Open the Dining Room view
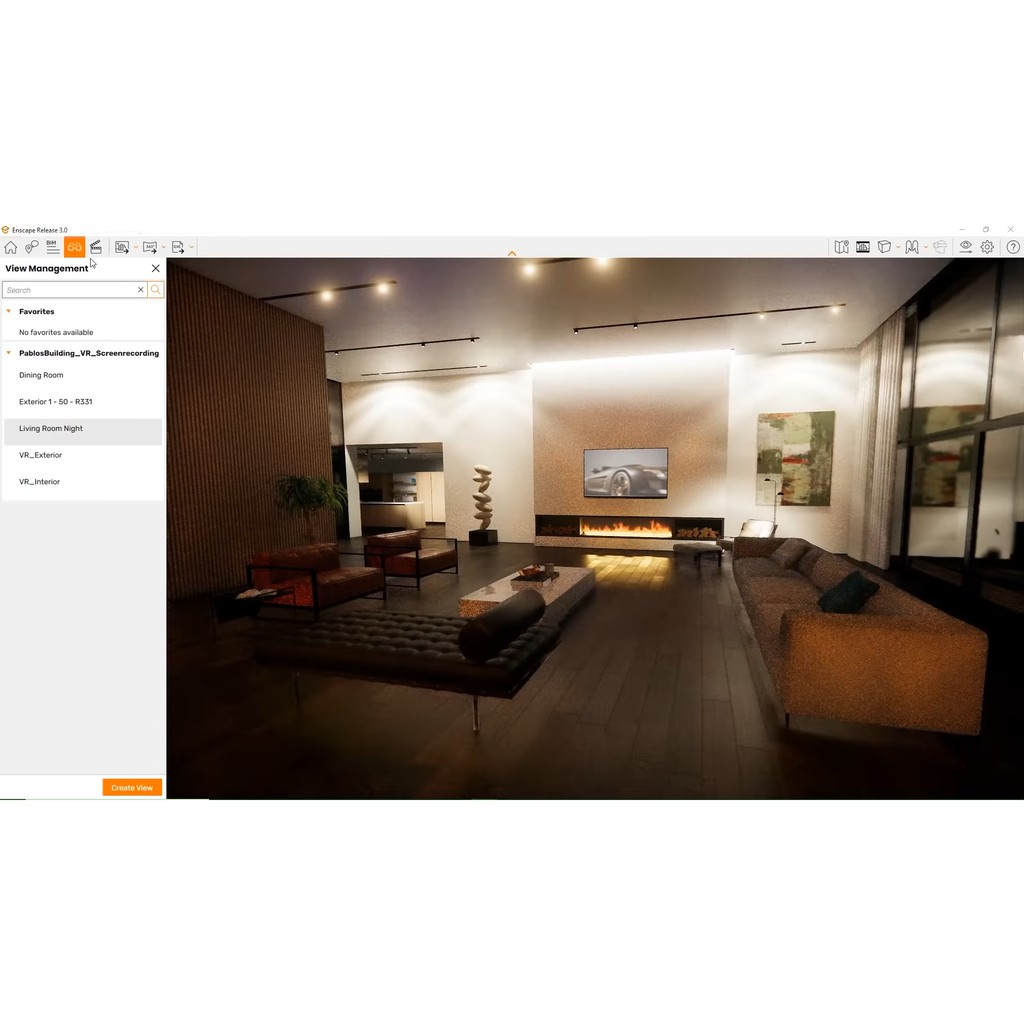This screenshot has height=1024, width=1024. pyautogui.click(x=41, y=375)
